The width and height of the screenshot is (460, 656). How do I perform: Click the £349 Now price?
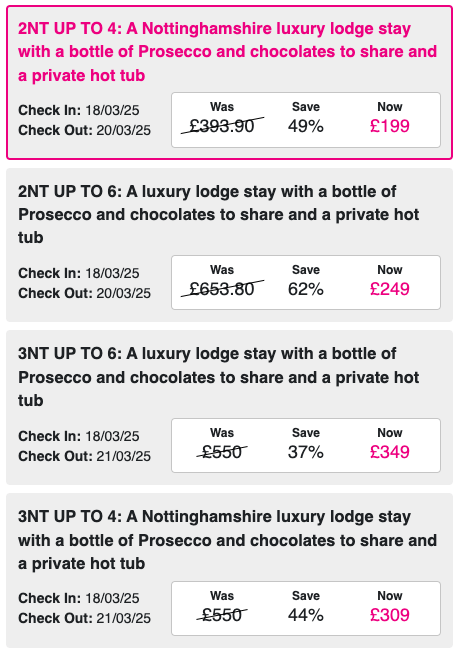390,452
